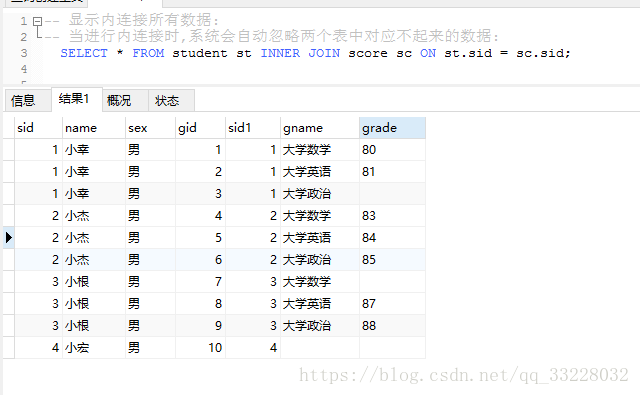
Task: Select grade cell with value 80
Action: (392, 150)
